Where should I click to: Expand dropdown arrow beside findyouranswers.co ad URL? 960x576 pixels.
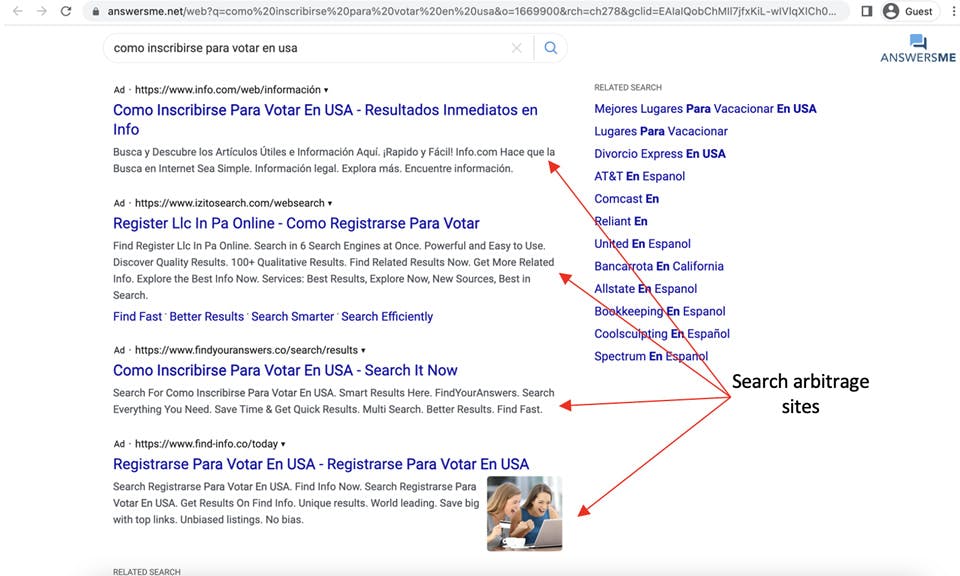(x=363, y=351)
